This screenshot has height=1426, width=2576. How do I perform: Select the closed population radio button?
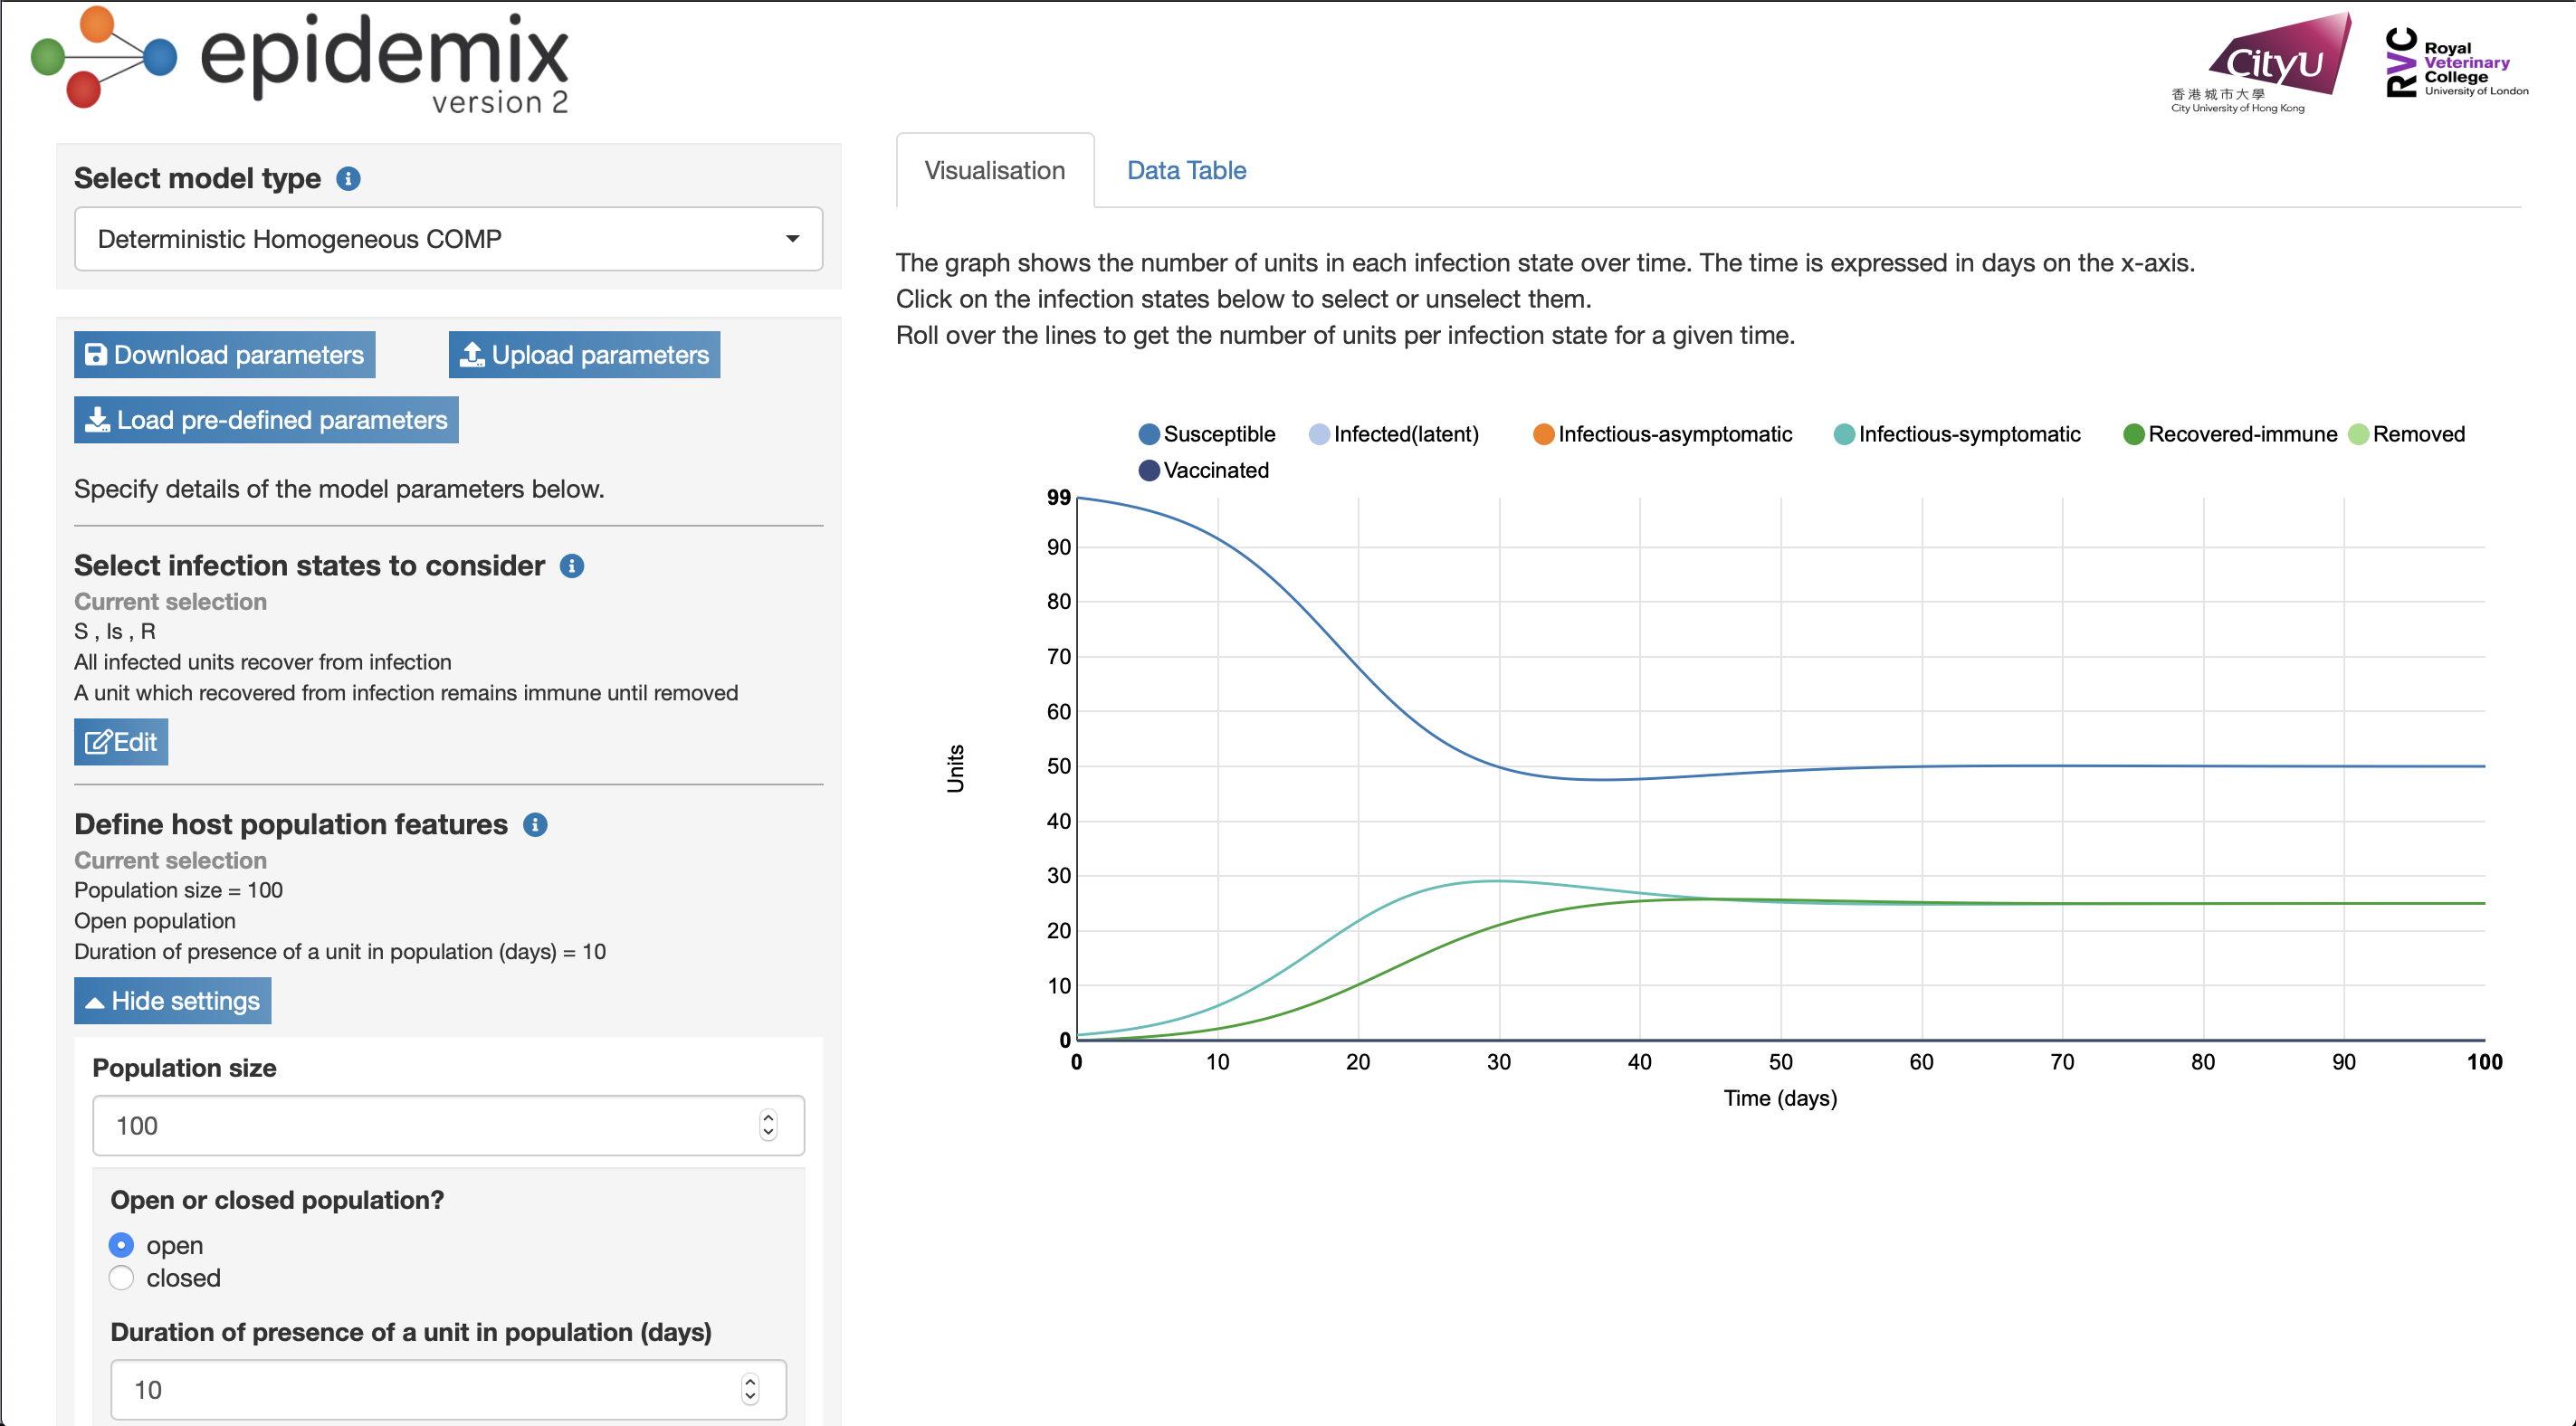pyautogui.click(x=121, y=1278)
